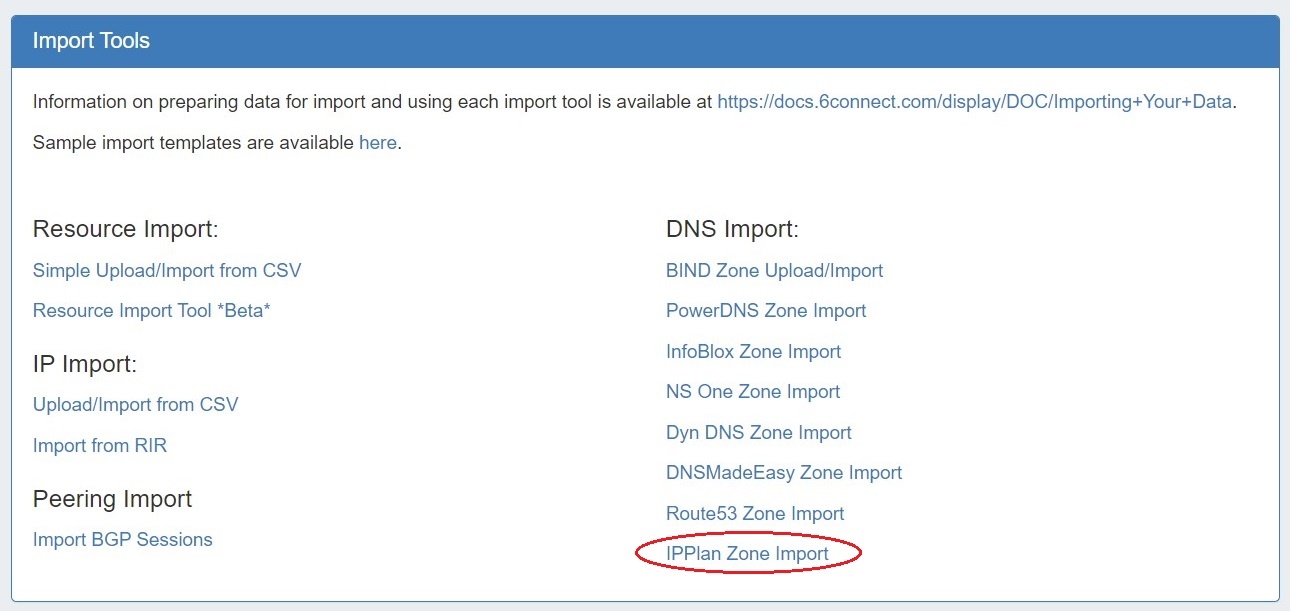
Task: Launch the Resource Import Tool Beta
Action: tap(152, 310)
